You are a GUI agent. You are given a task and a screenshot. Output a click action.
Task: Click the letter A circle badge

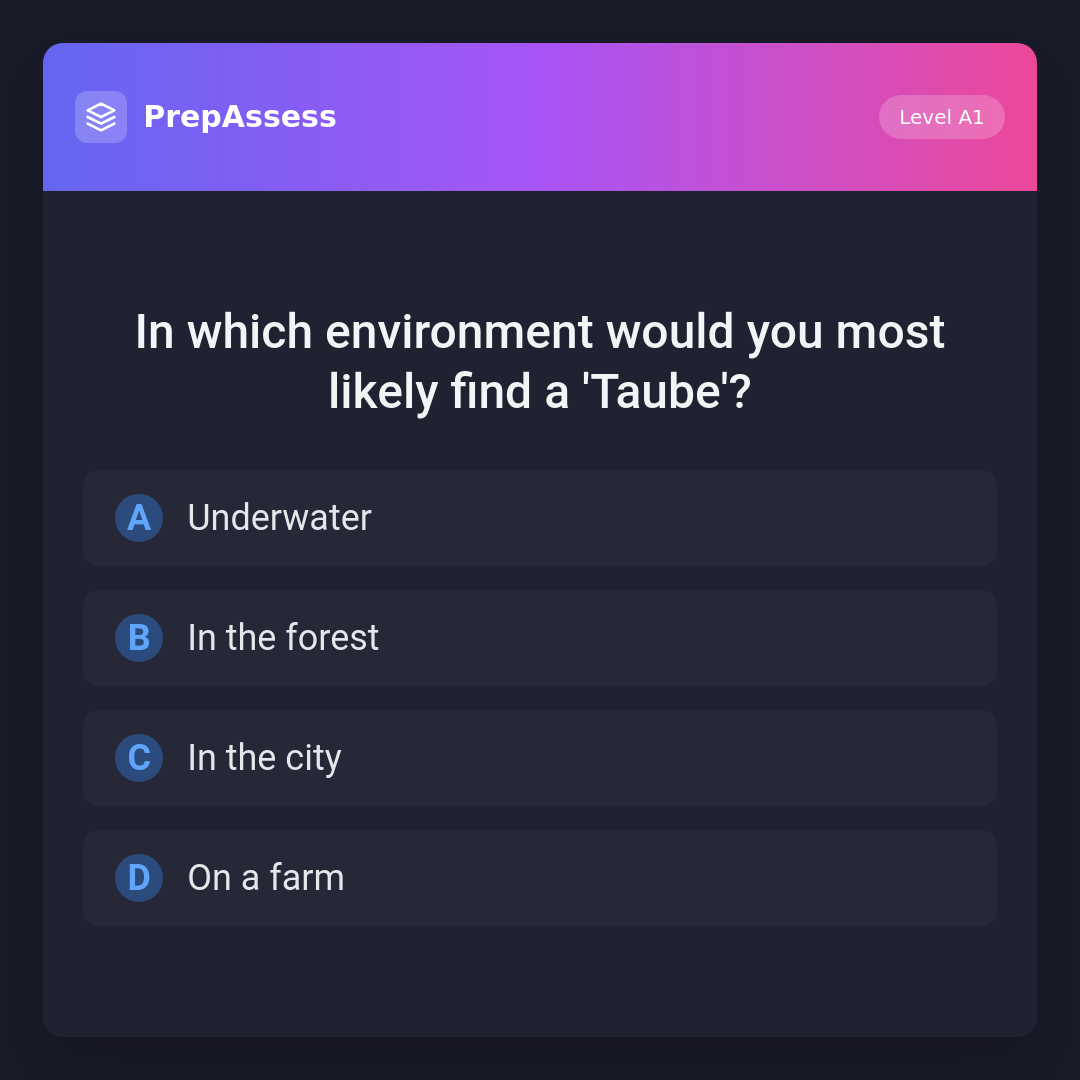coord(139,518)
